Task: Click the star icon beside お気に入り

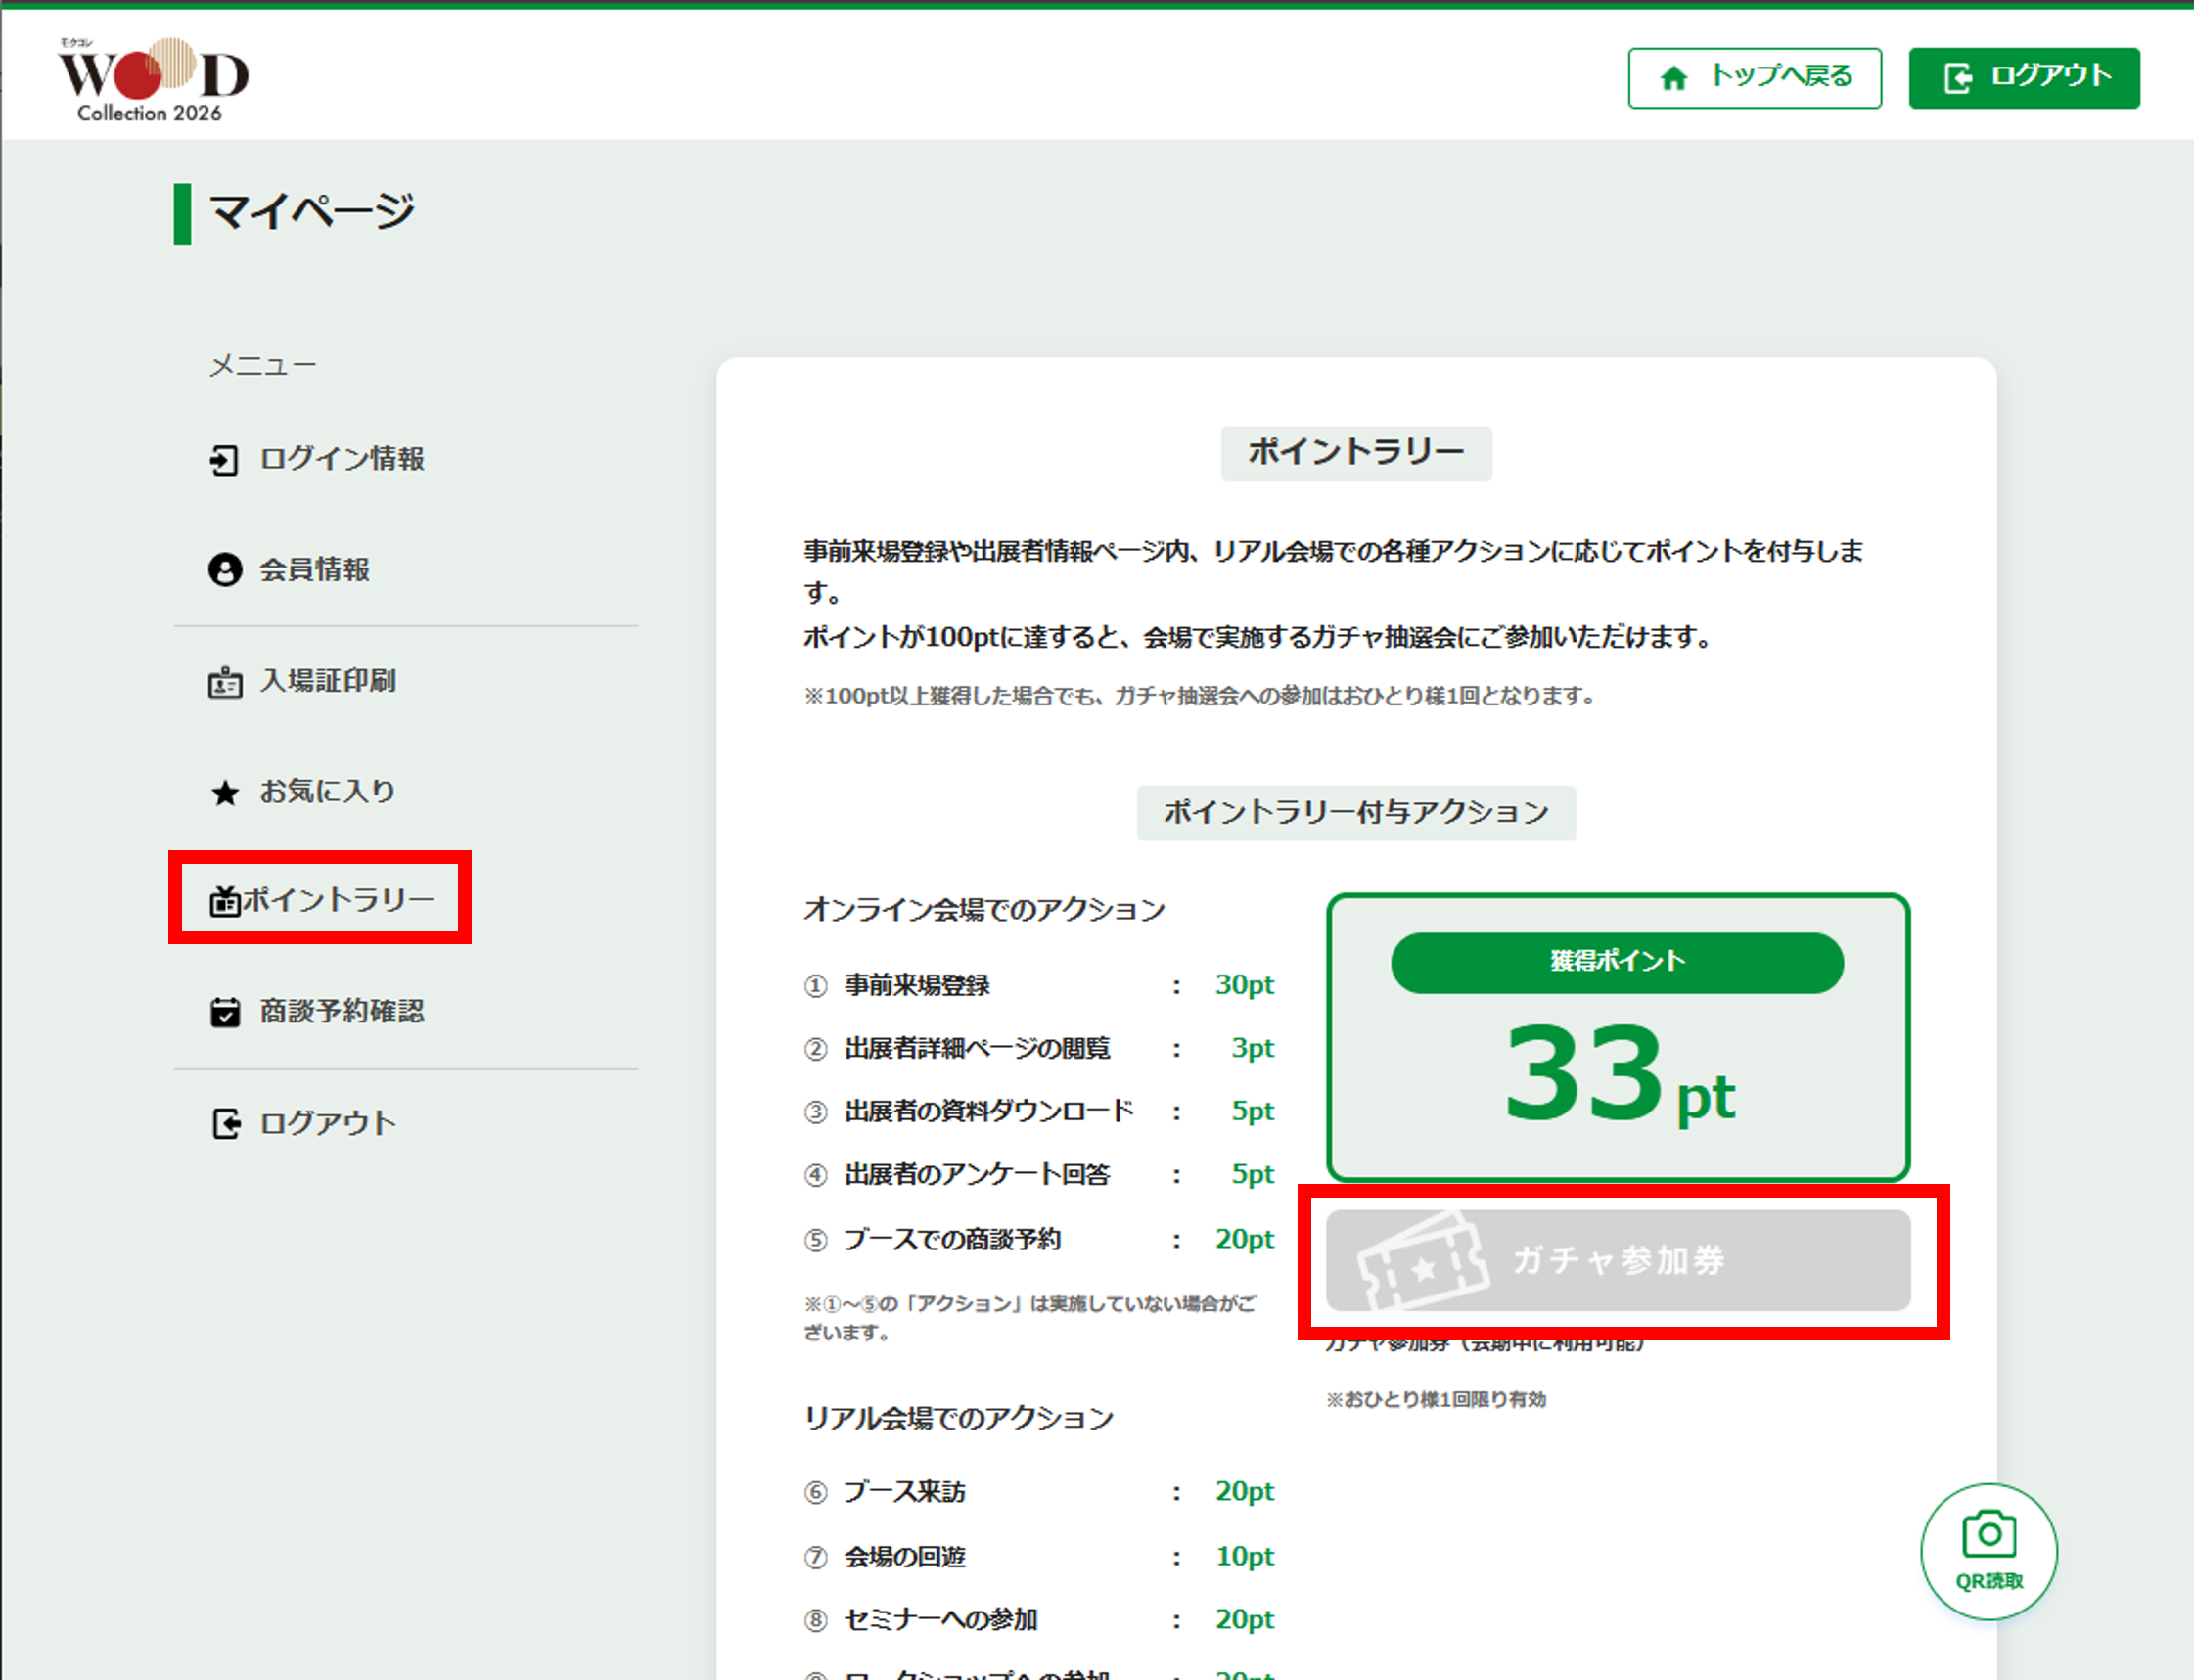Action: [x=225, y=793]
